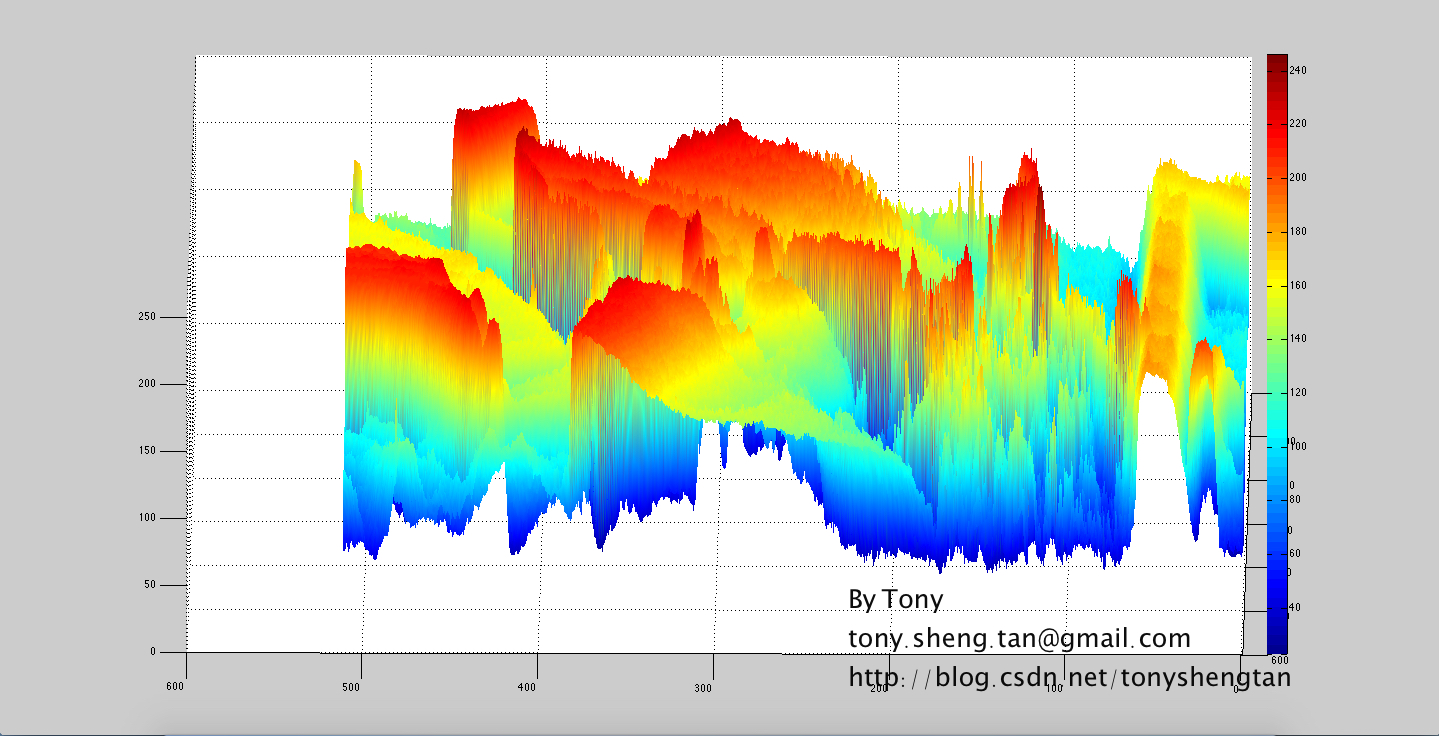
Task: Click the 600 tick label at the bottom-left corner
Action: click(175, 686)
